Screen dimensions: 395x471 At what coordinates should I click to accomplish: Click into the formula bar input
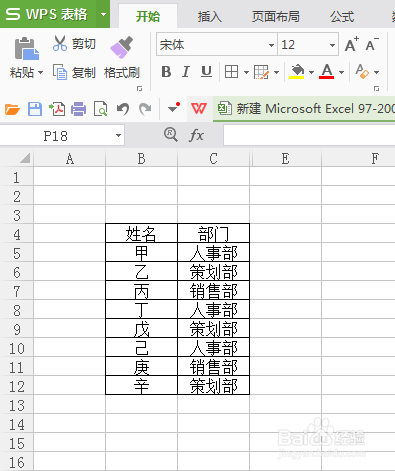coord(309,135)
